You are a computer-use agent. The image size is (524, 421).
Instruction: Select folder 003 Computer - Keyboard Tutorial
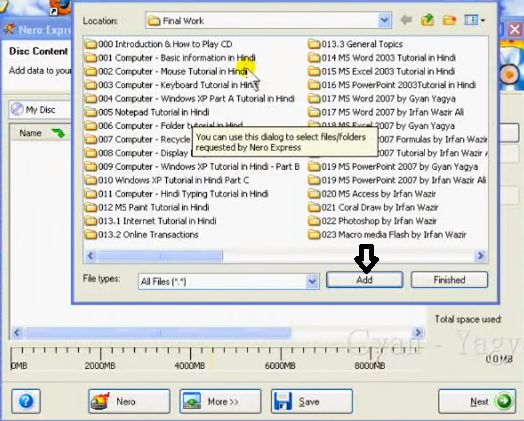pos(171,85)
